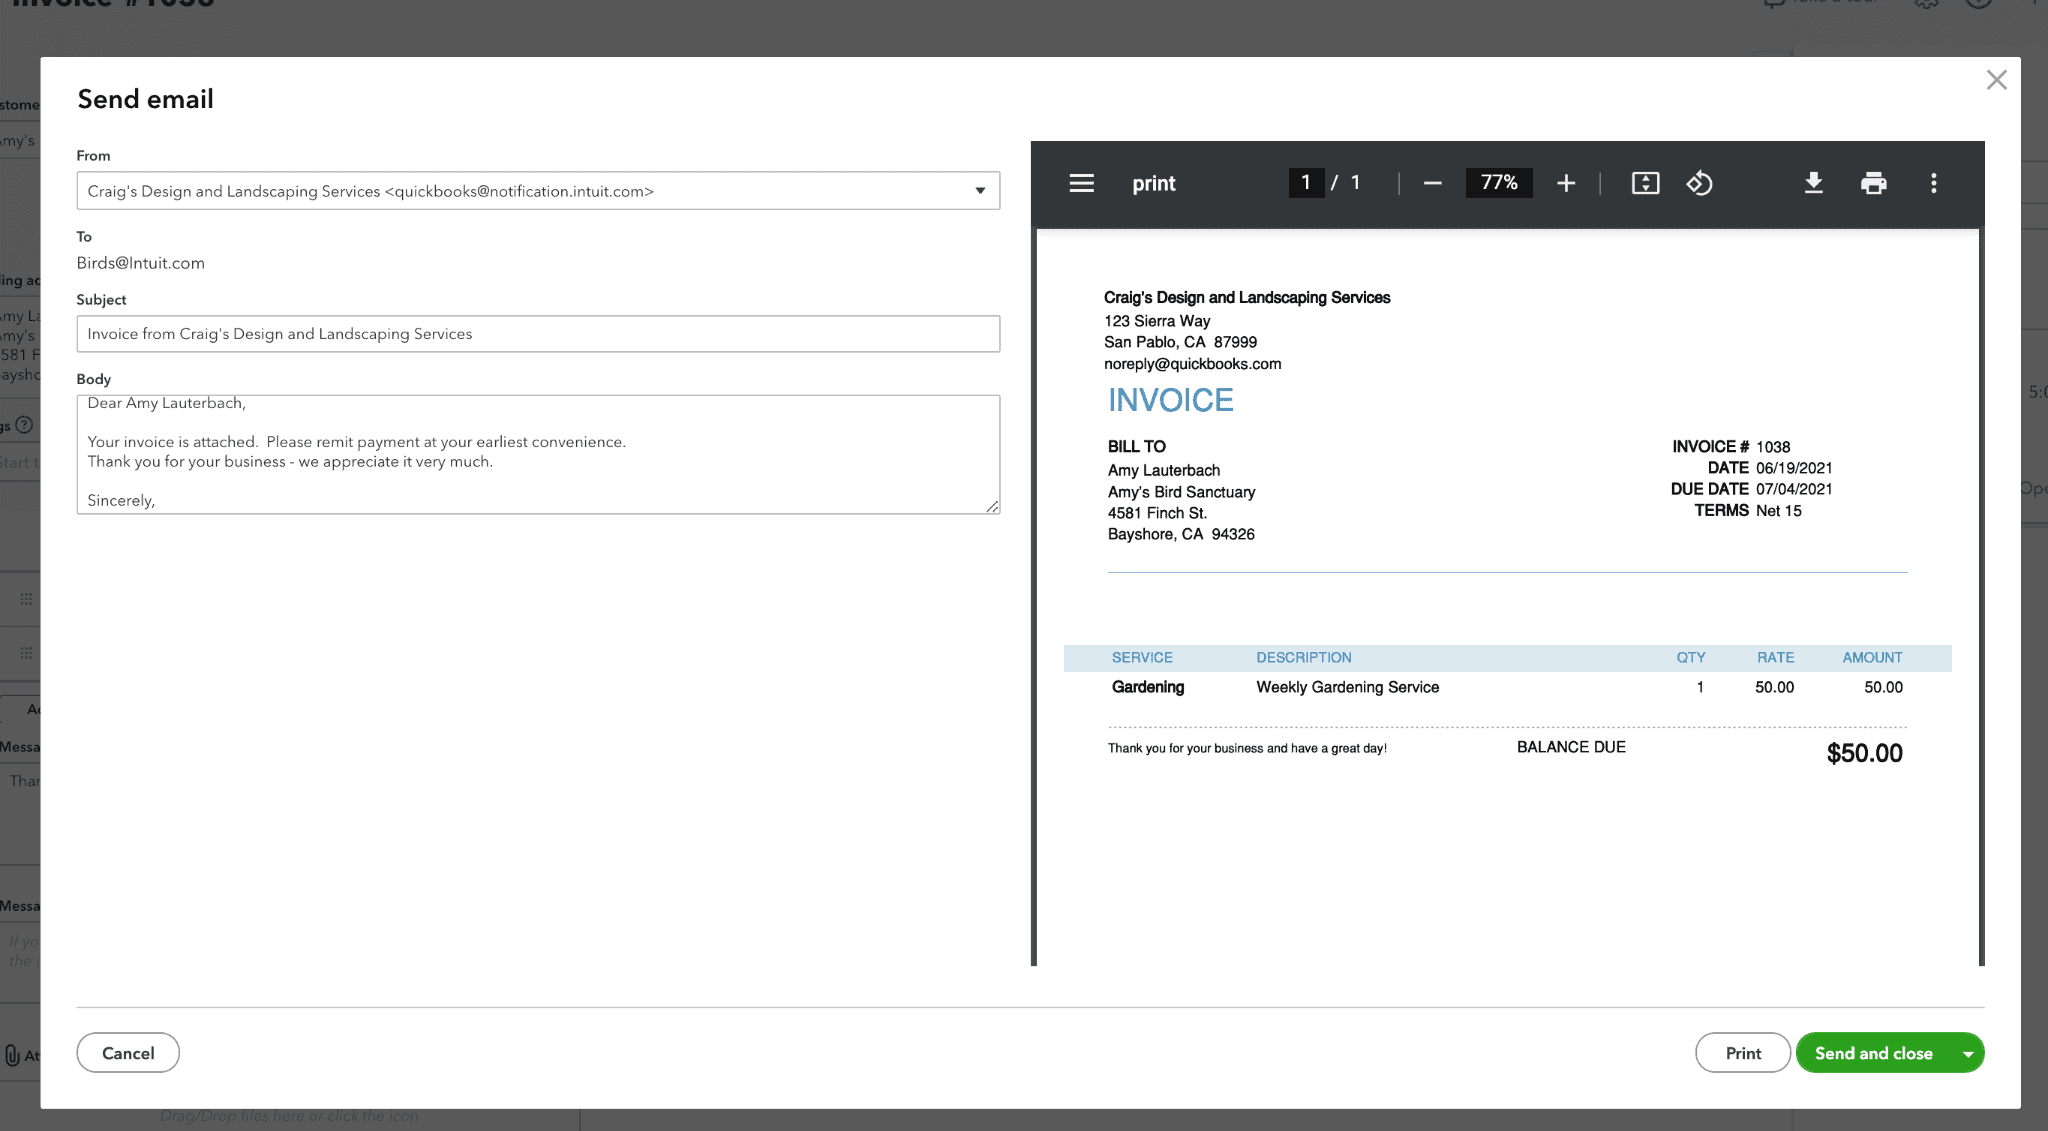Expand the From address dropdown
The image size is (2048, 1131).
click(x=980, y=191)
